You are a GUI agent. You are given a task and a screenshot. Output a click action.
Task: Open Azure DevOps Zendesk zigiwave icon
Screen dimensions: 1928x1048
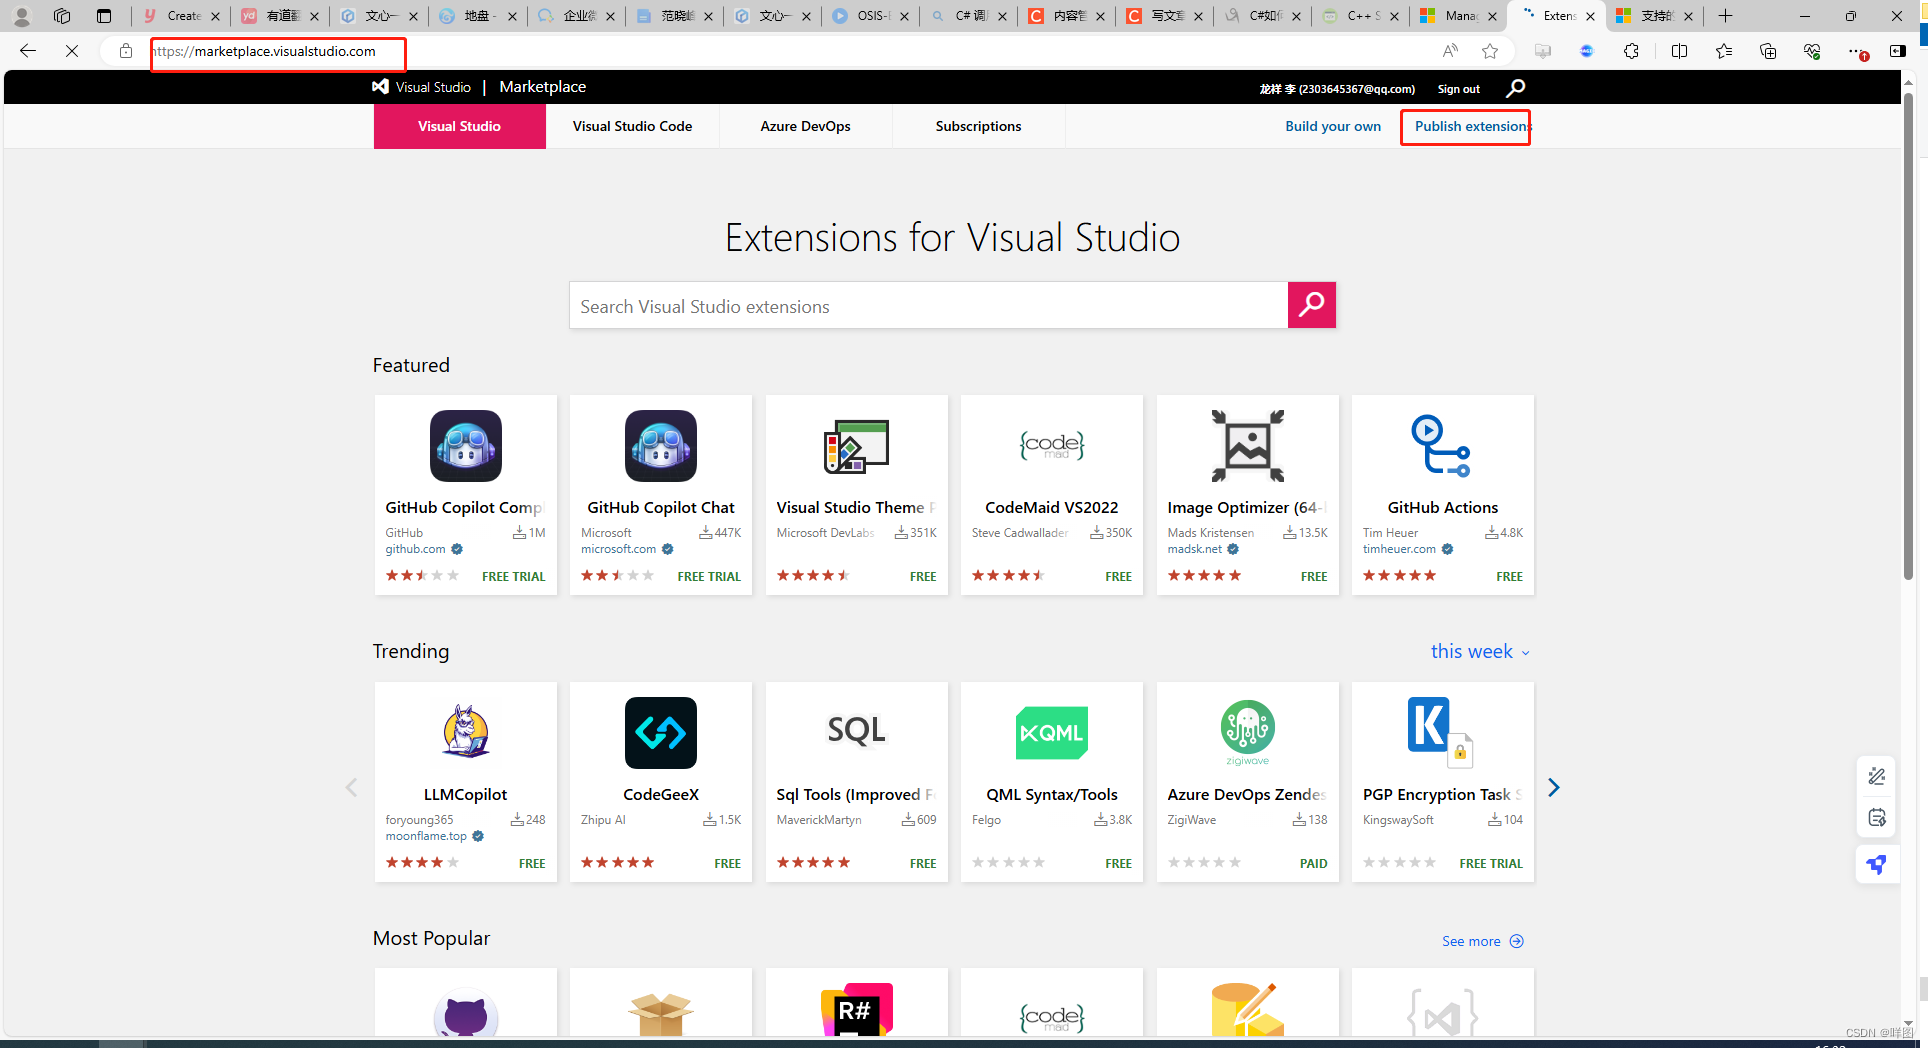(1247, 733)
